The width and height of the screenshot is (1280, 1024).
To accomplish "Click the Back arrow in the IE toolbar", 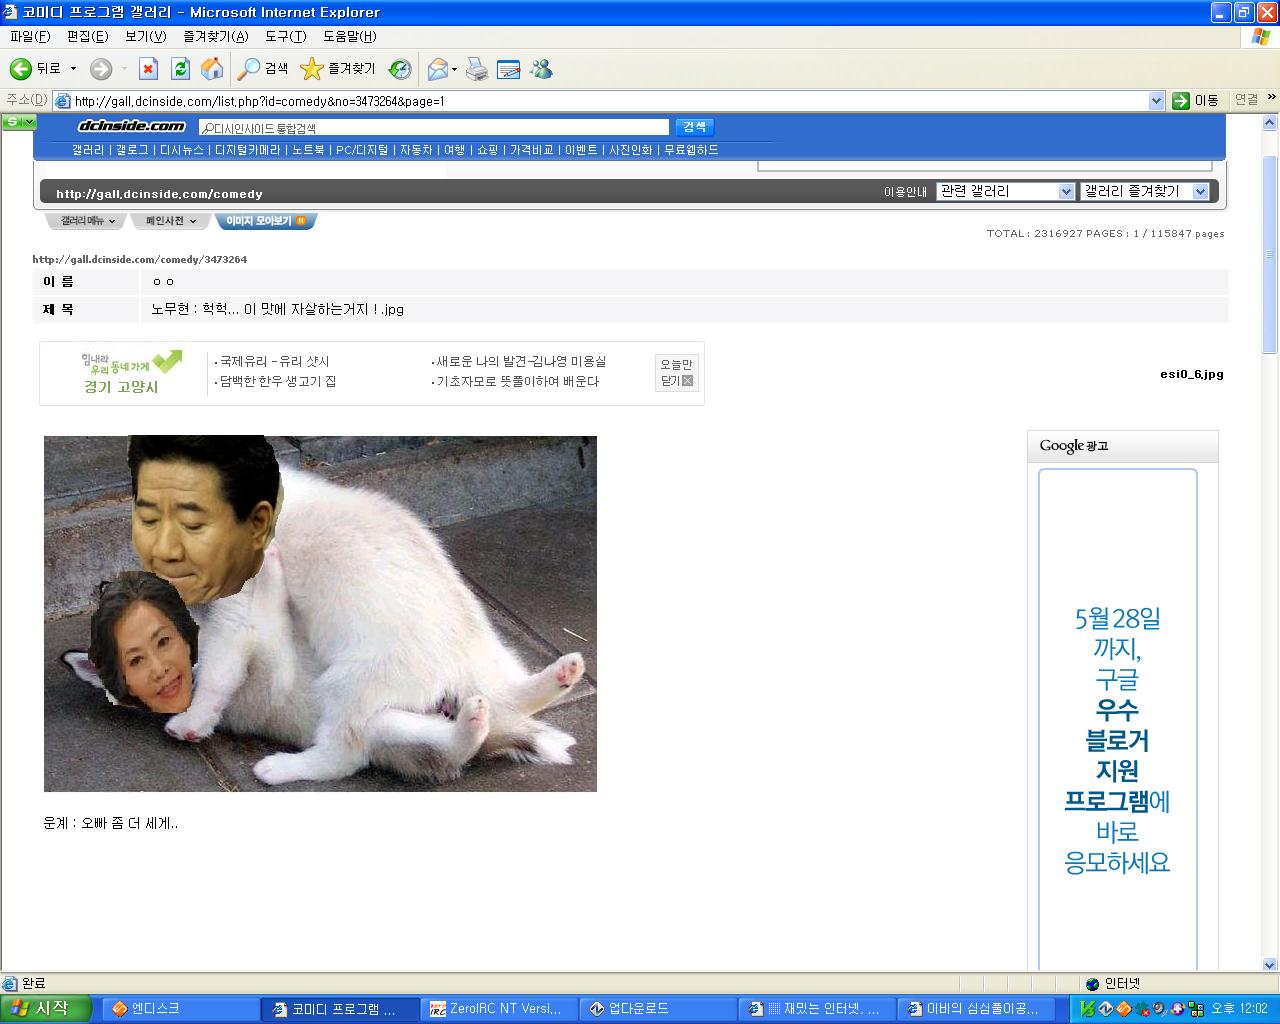I will click(21, 69).
